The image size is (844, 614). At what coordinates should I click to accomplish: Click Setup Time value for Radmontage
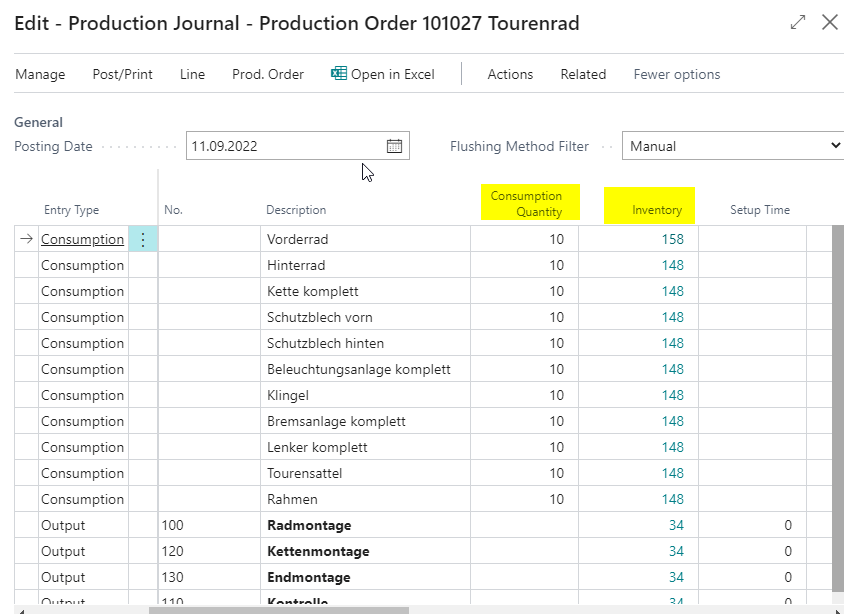pos(787,525)
